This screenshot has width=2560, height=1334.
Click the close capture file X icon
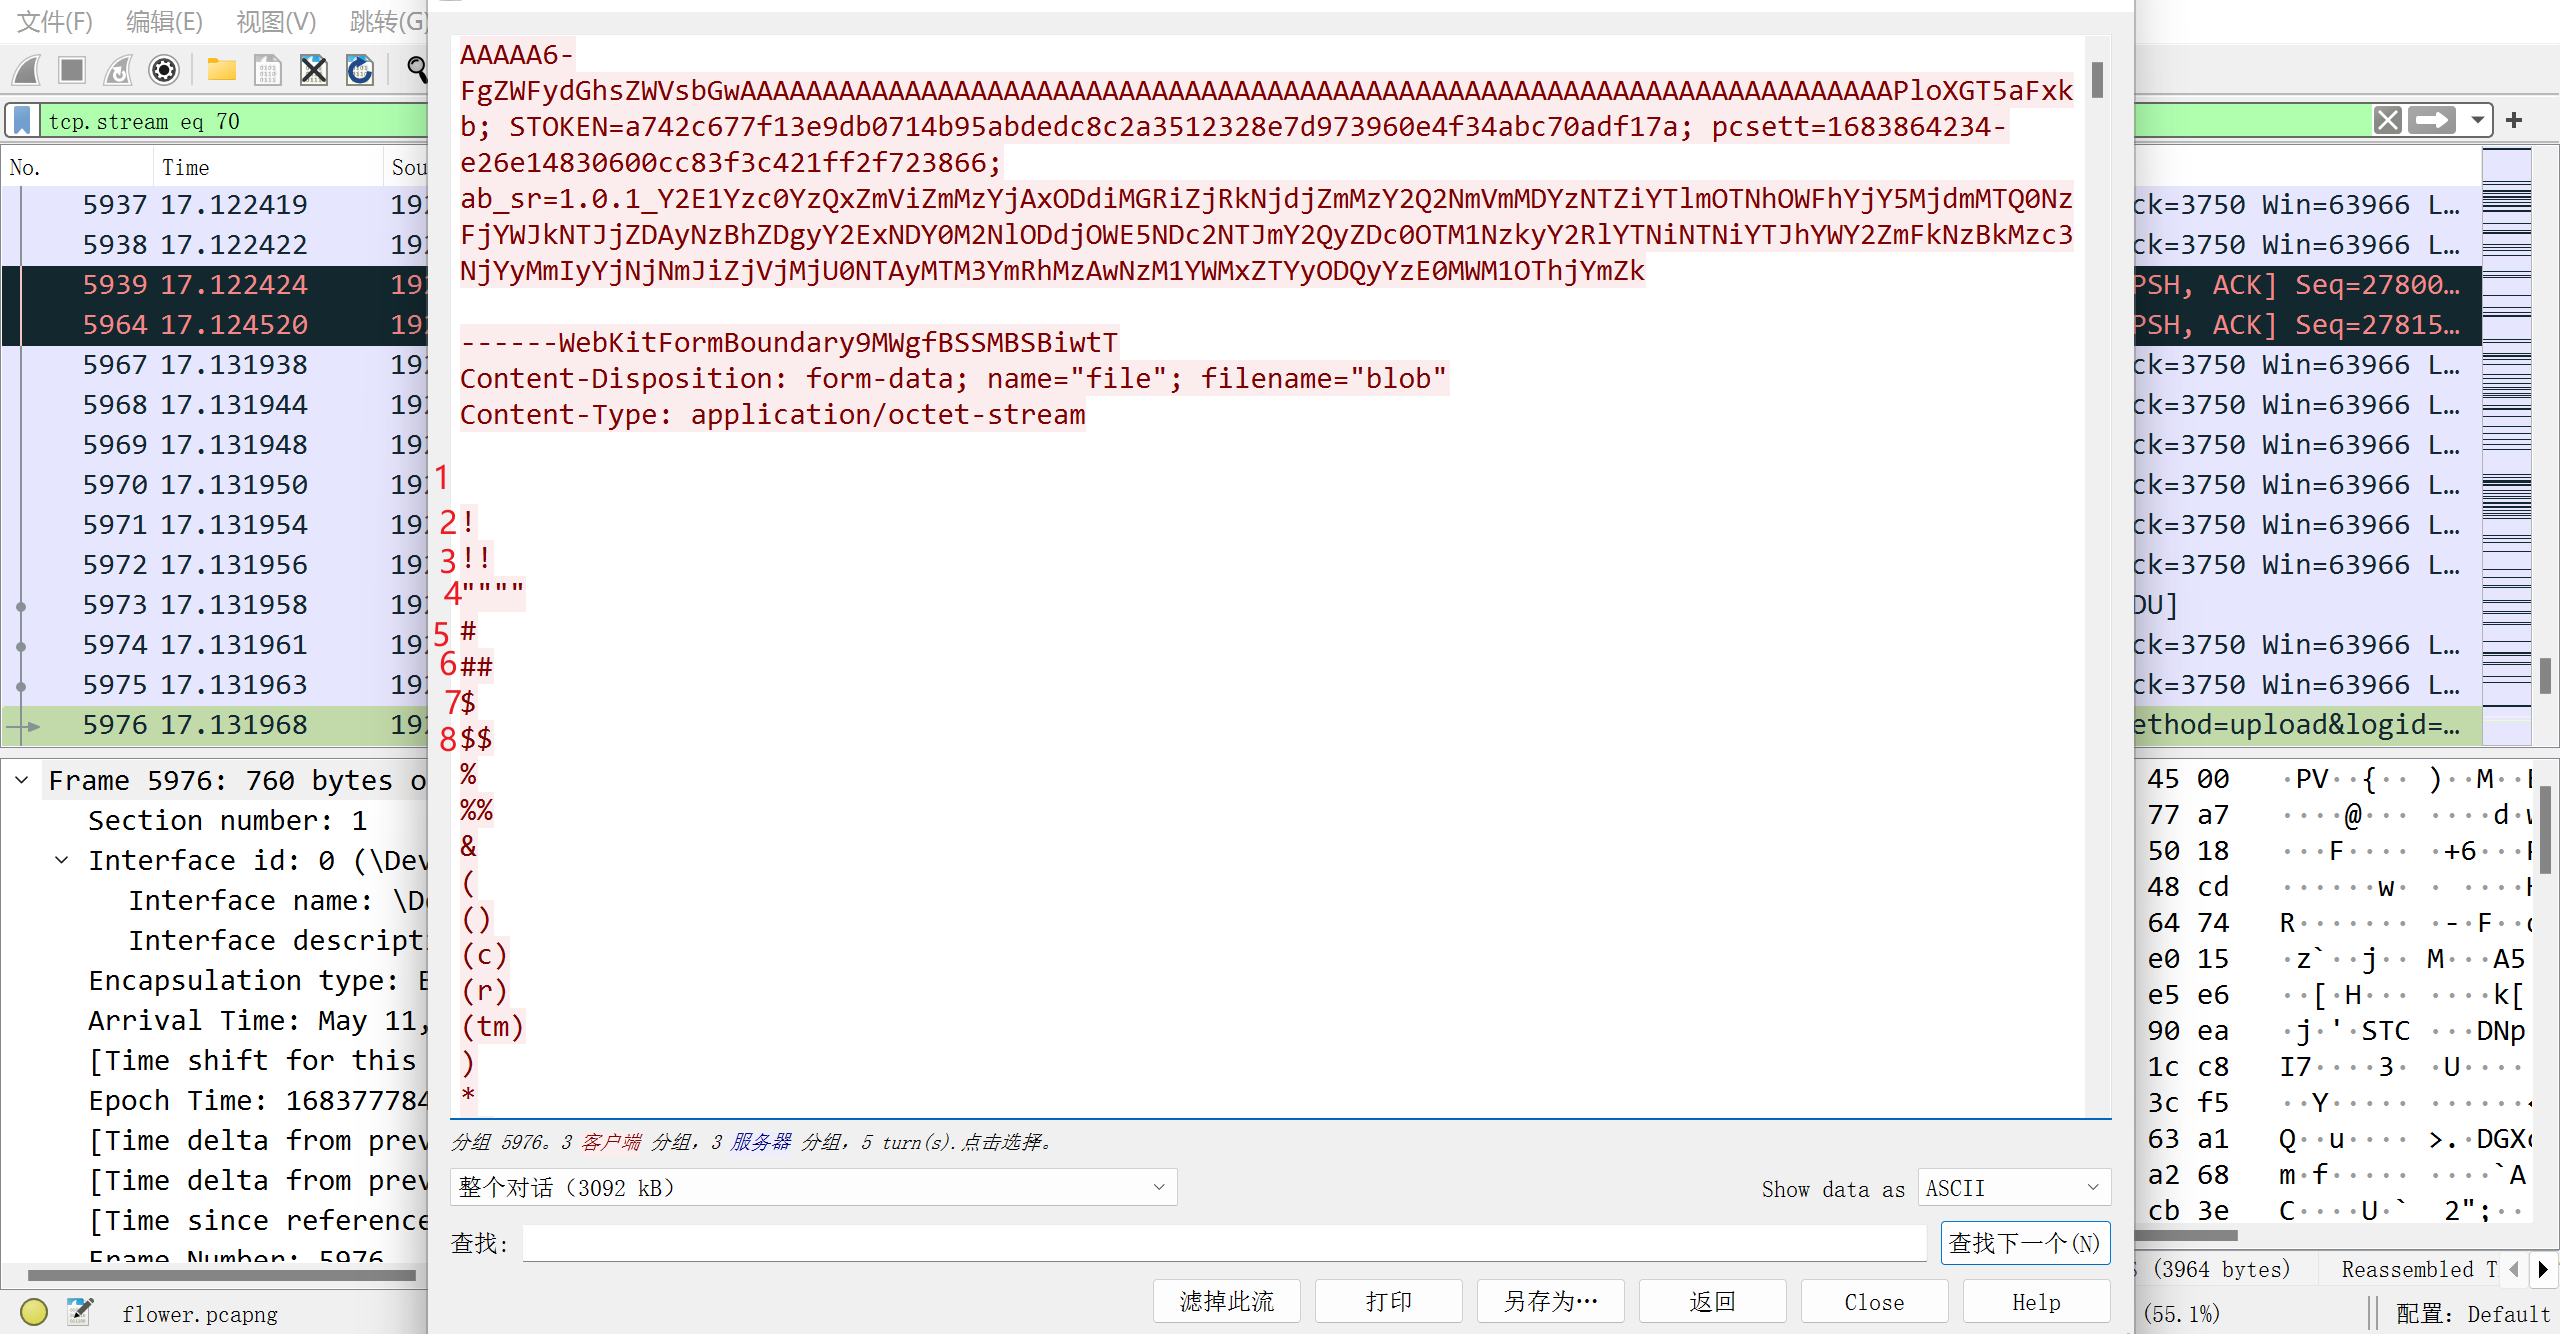coord(314,70)
